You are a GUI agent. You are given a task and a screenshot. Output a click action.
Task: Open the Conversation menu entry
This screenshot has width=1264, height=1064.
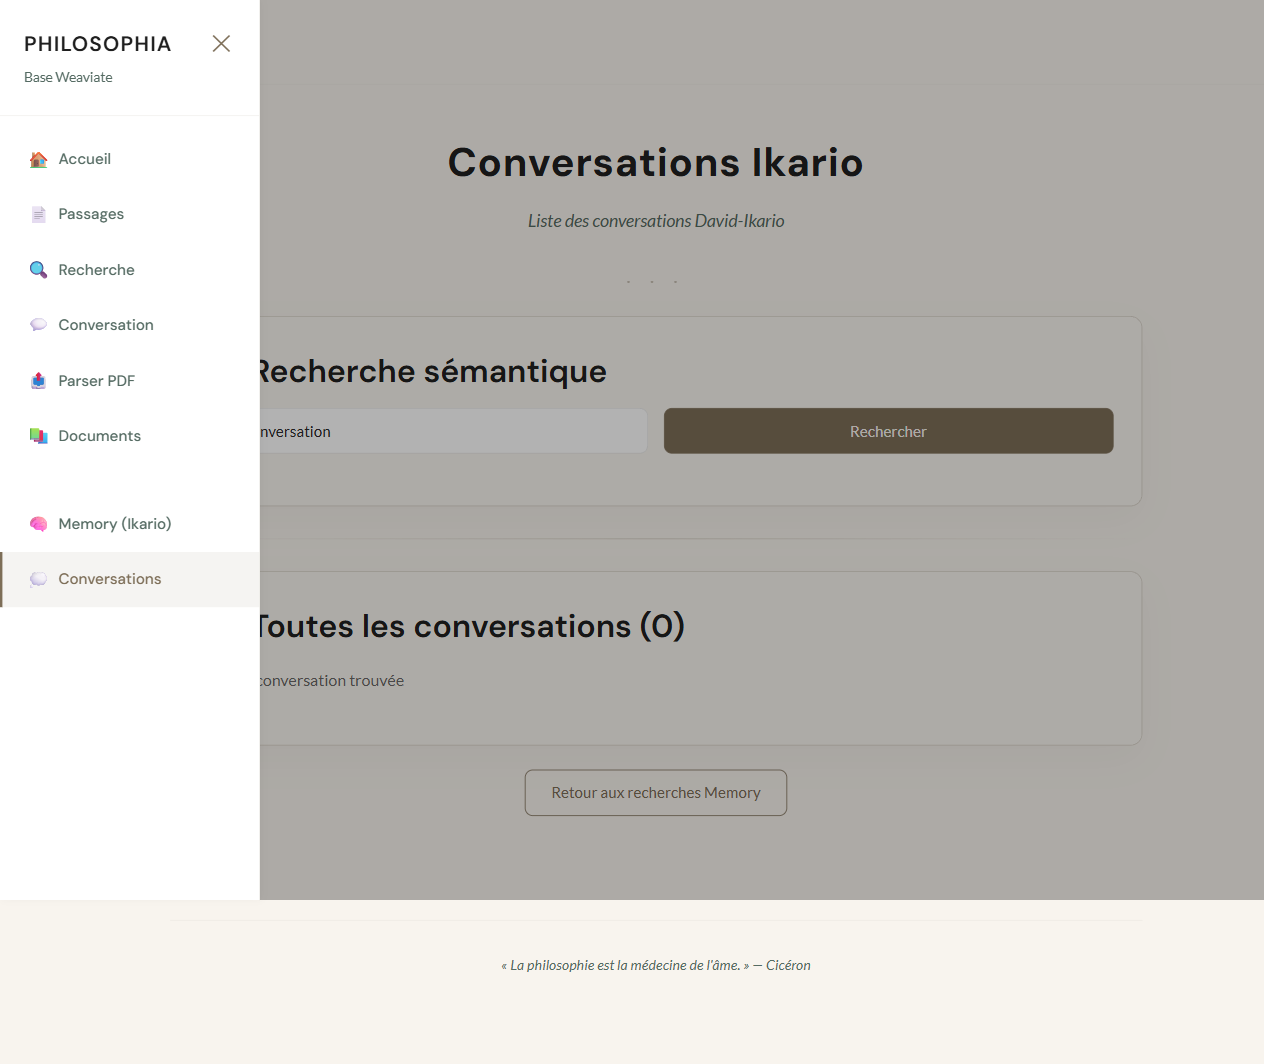pos(106,325)
